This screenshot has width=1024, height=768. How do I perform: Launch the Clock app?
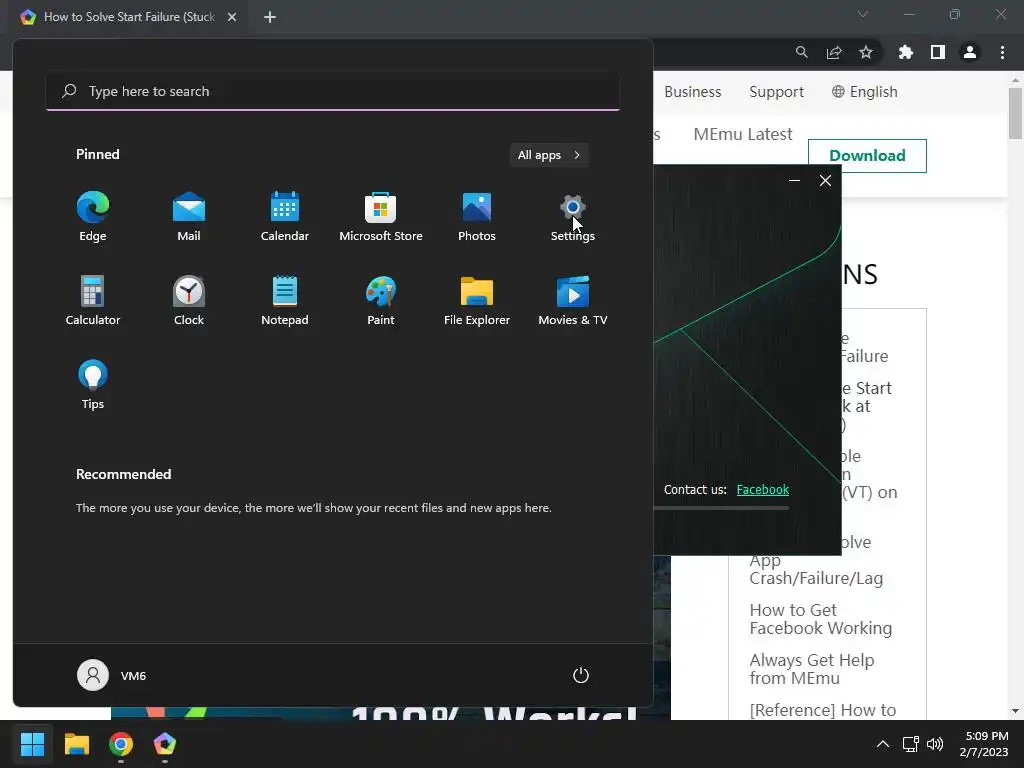pyautogui.click(x=189, y=300)
